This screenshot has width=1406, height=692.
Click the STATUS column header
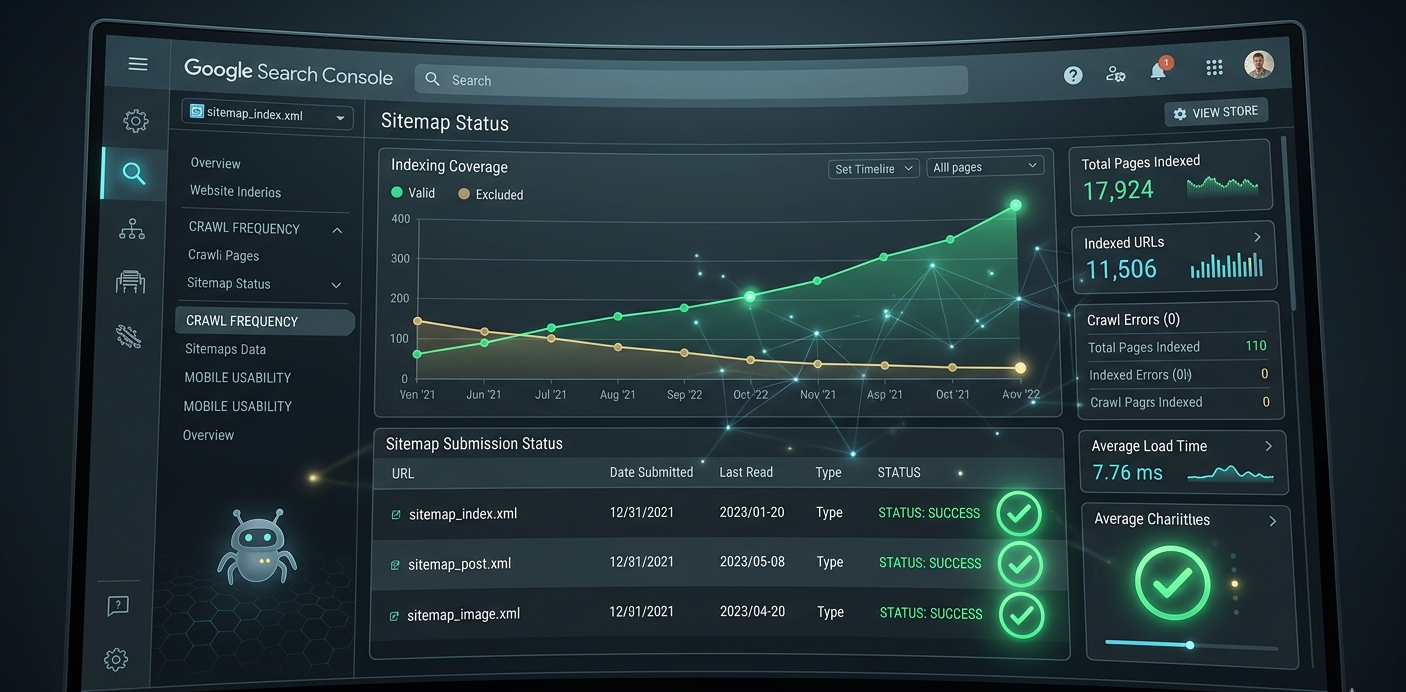[x=899, y=472]
